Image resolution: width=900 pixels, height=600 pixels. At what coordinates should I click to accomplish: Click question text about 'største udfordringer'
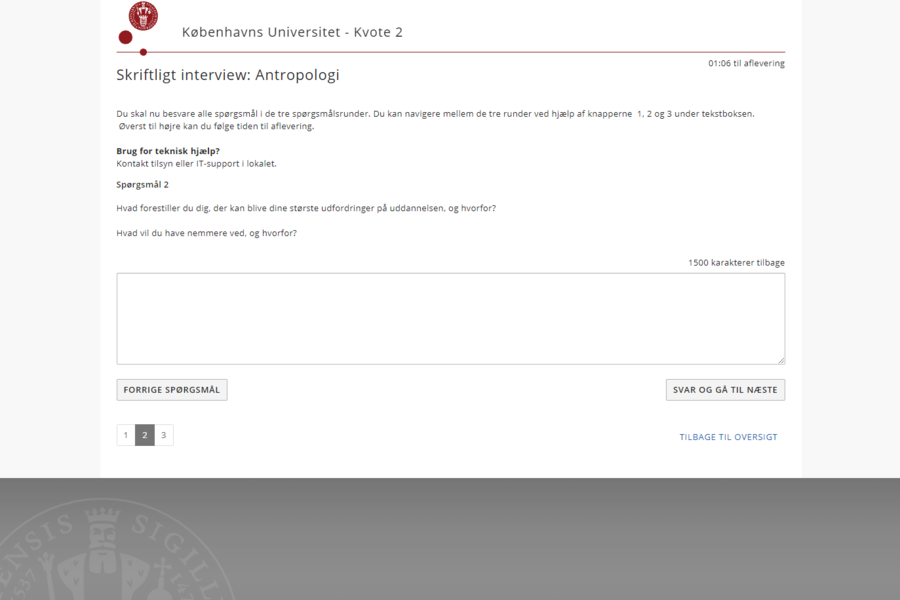(x=306, y=208)
